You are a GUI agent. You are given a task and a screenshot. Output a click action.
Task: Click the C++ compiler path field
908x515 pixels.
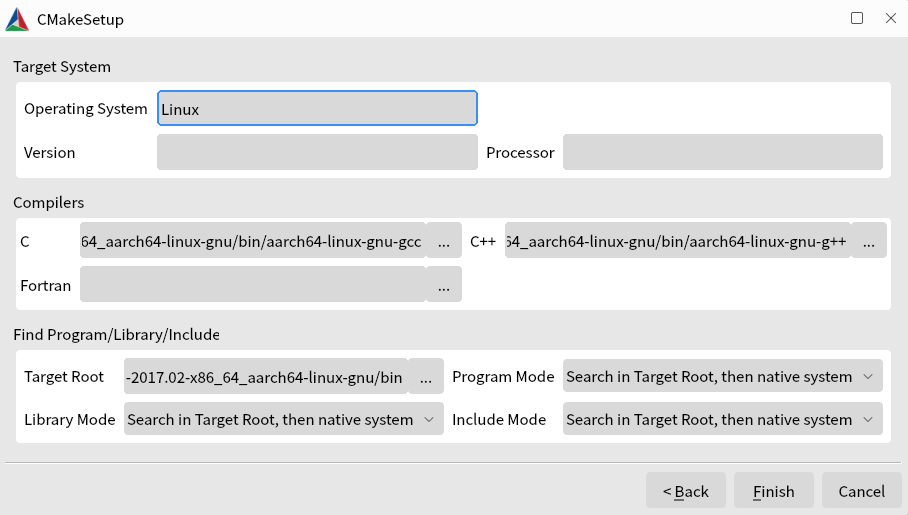pyautogui.click(x=677, y=241)
